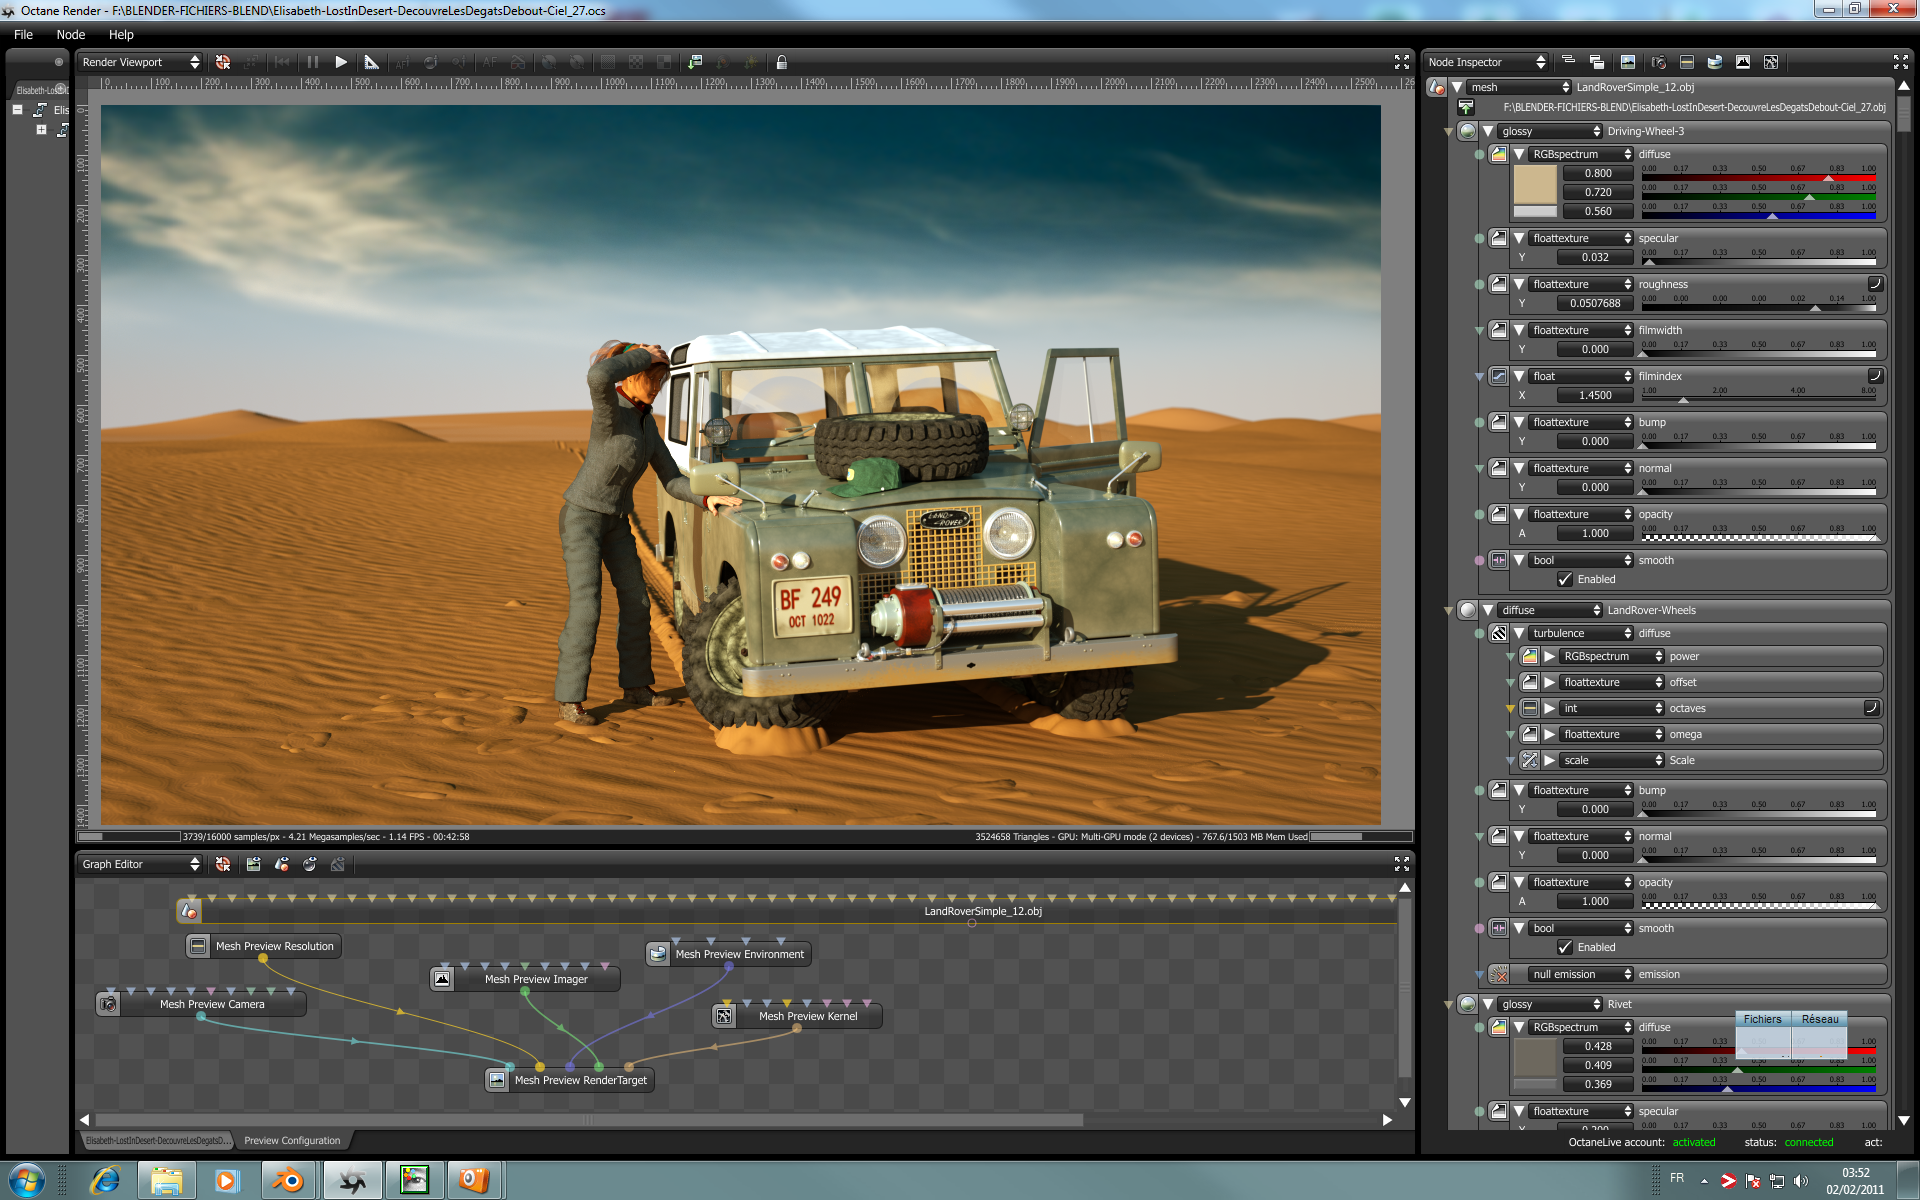Toggle Enabled smooth checkbox under LandRover-Wheels
The height and width of the screenshot is (1200, 1920).
click(1565, 948)
